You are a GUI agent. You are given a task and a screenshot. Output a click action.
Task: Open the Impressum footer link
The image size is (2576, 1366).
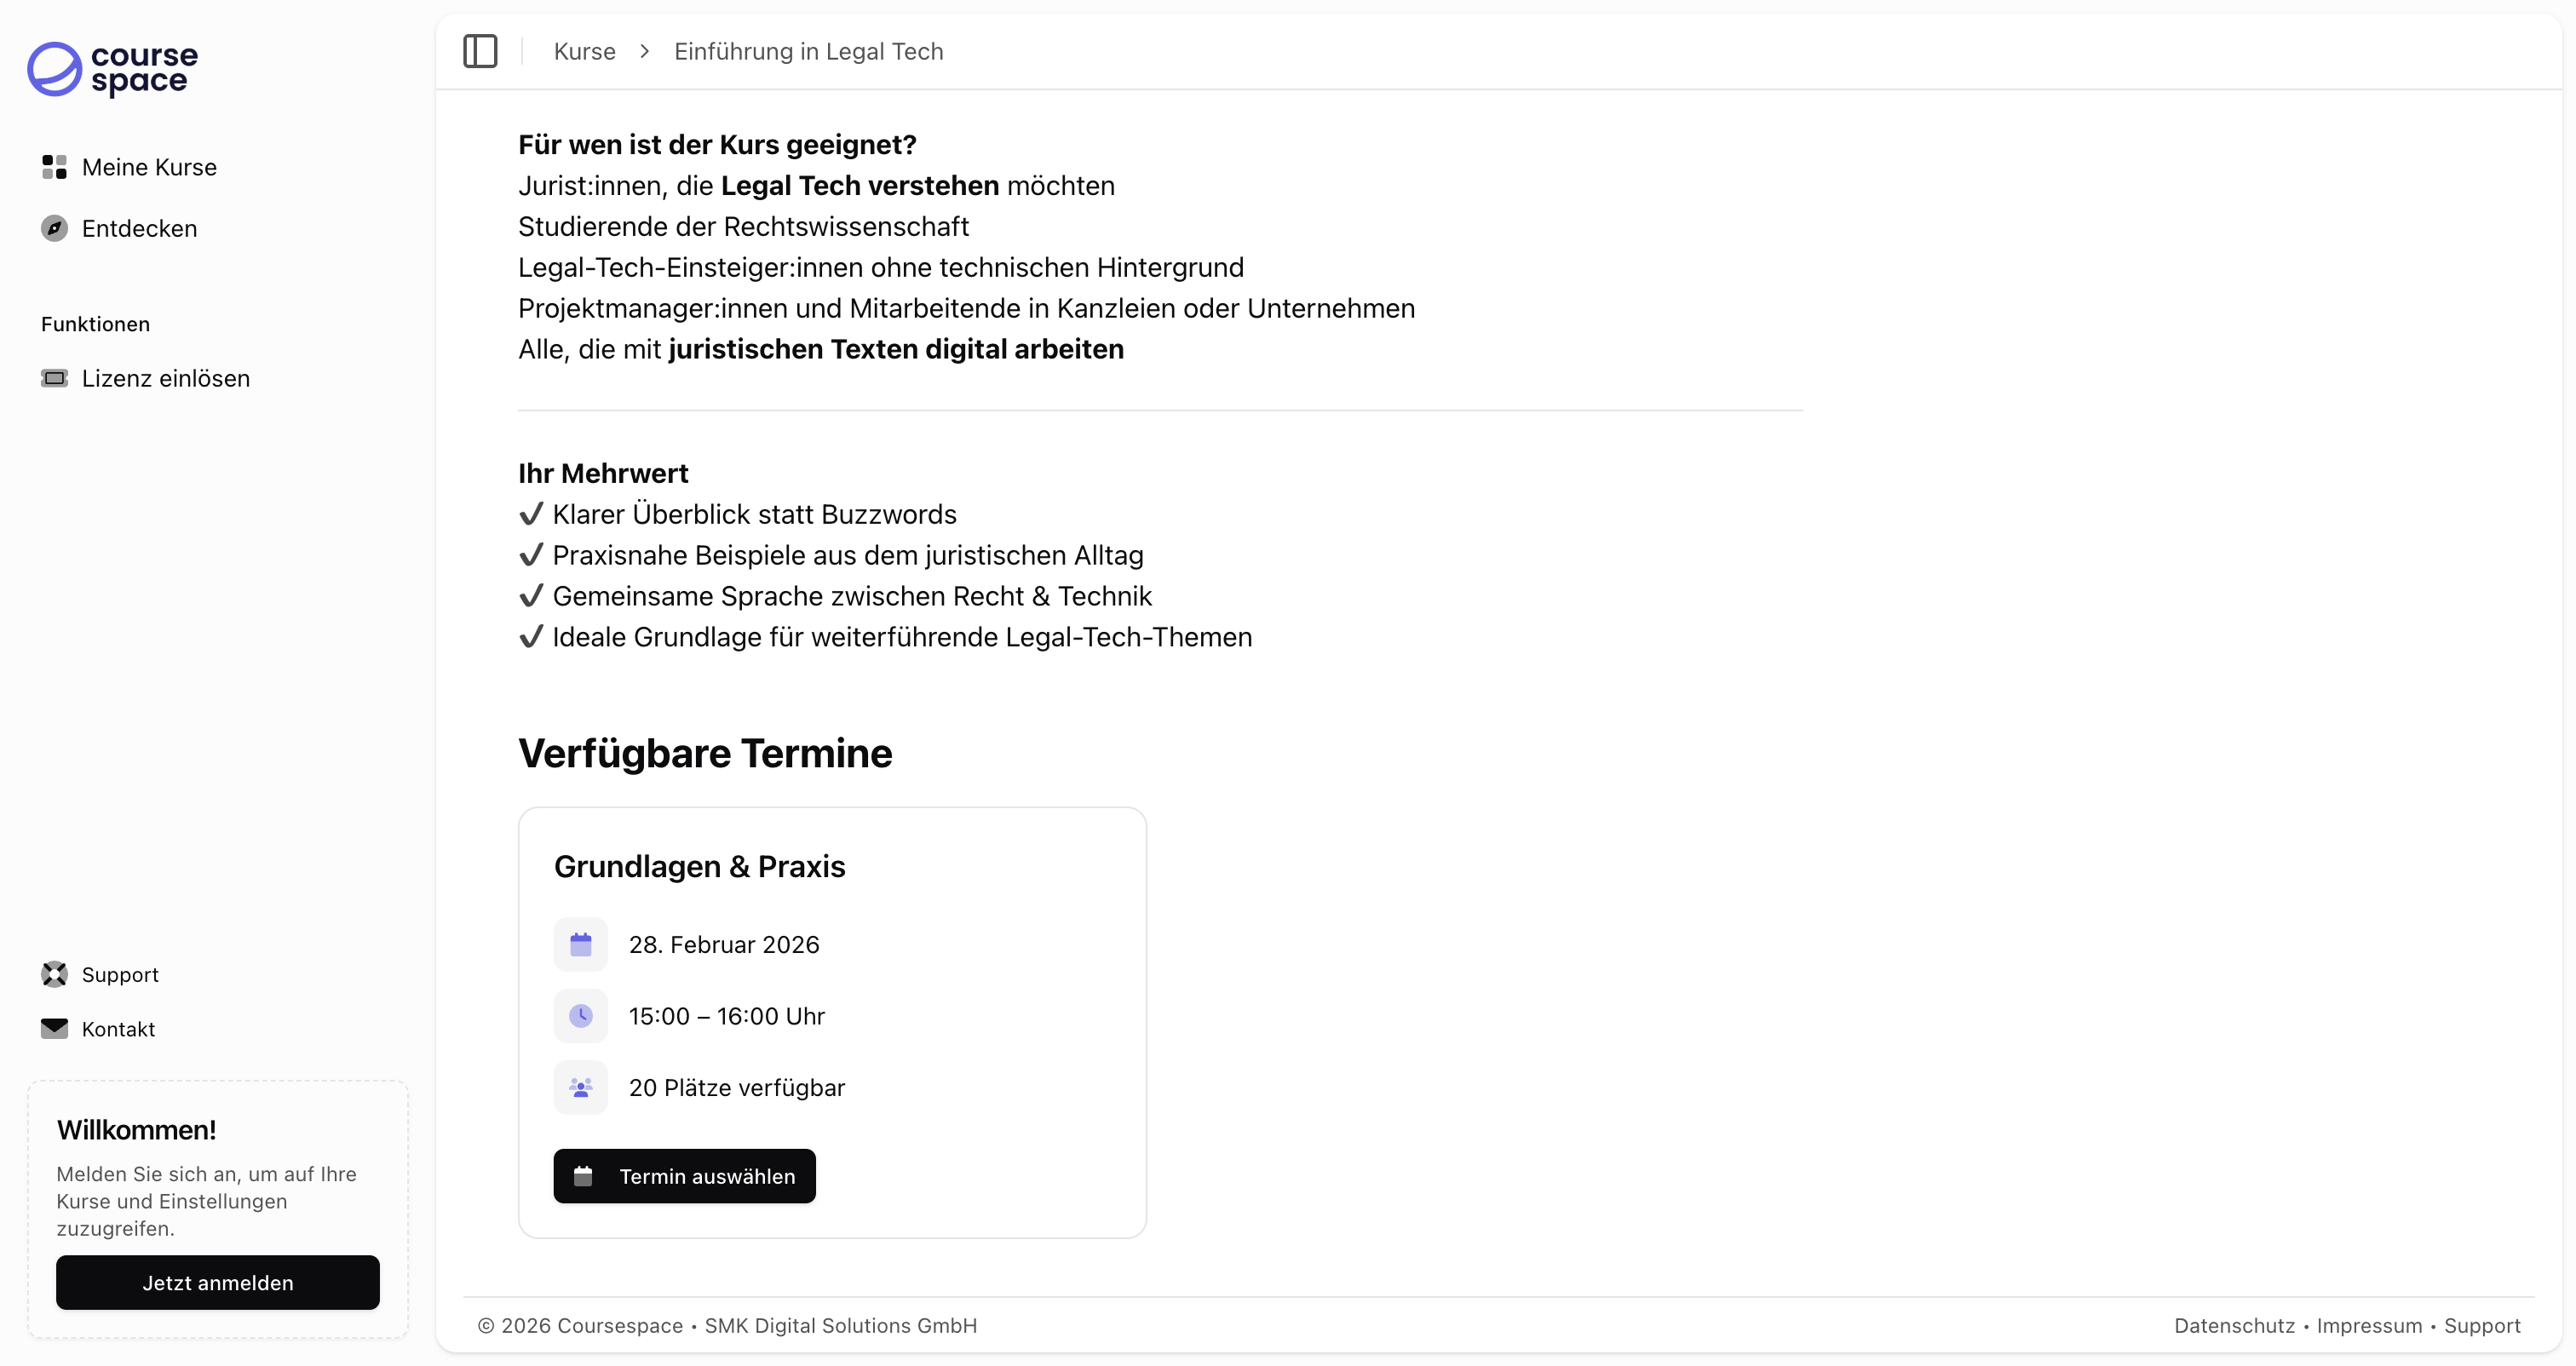2369,1325
